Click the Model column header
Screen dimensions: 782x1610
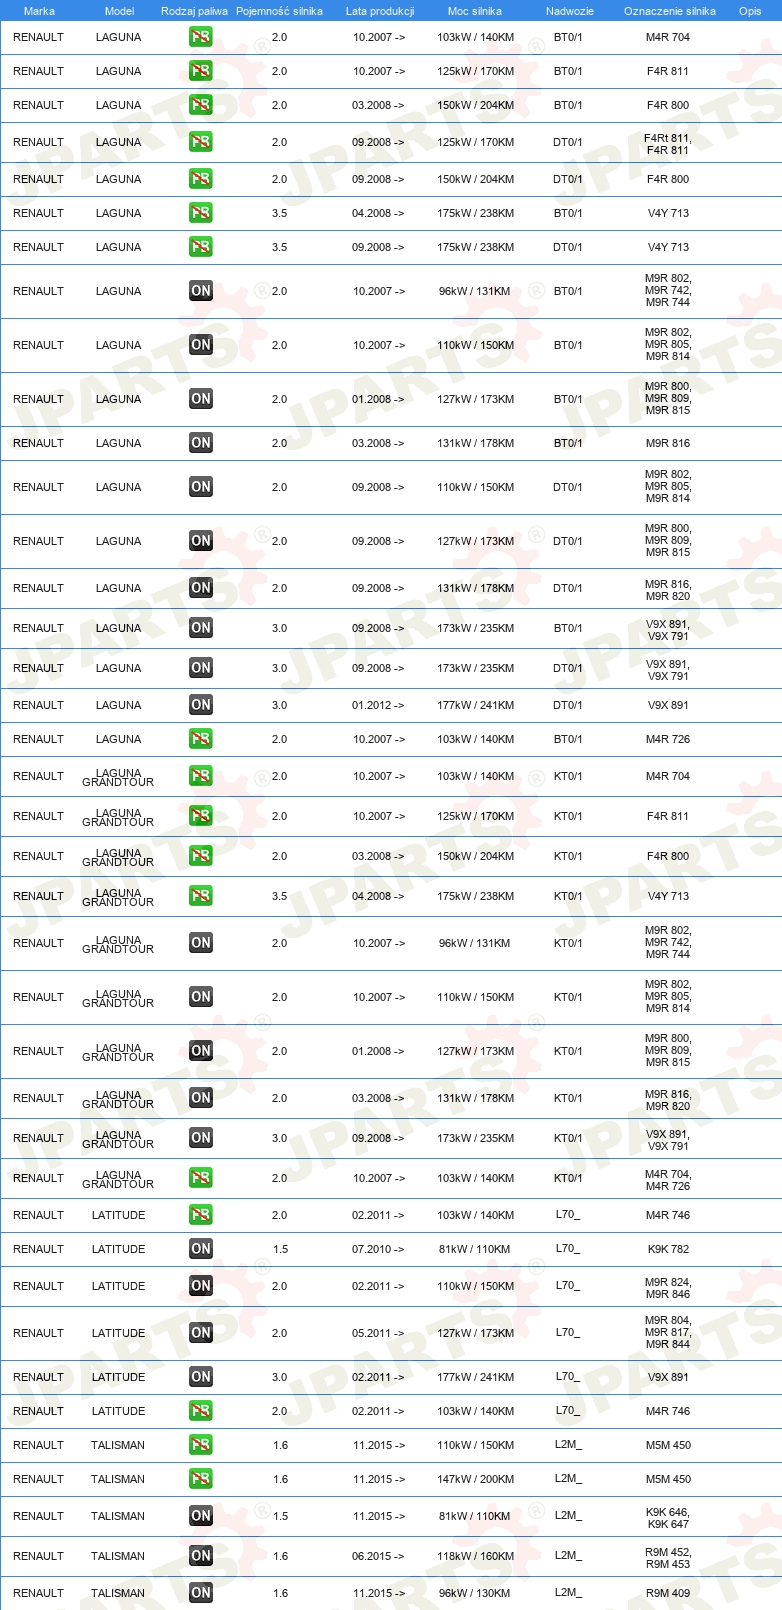pyautogui.click(x=119, y=11)
